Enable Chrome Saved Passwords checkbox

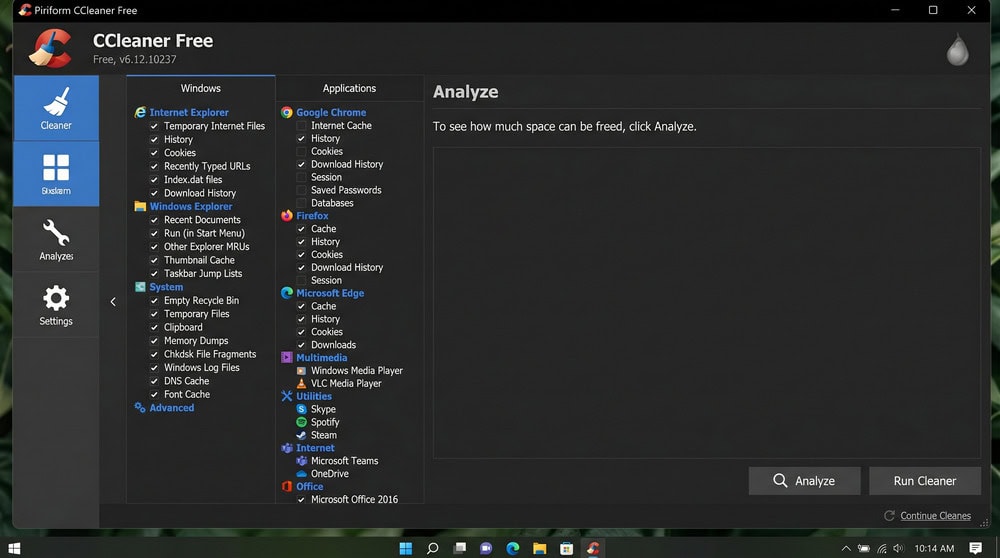point(302,190)
